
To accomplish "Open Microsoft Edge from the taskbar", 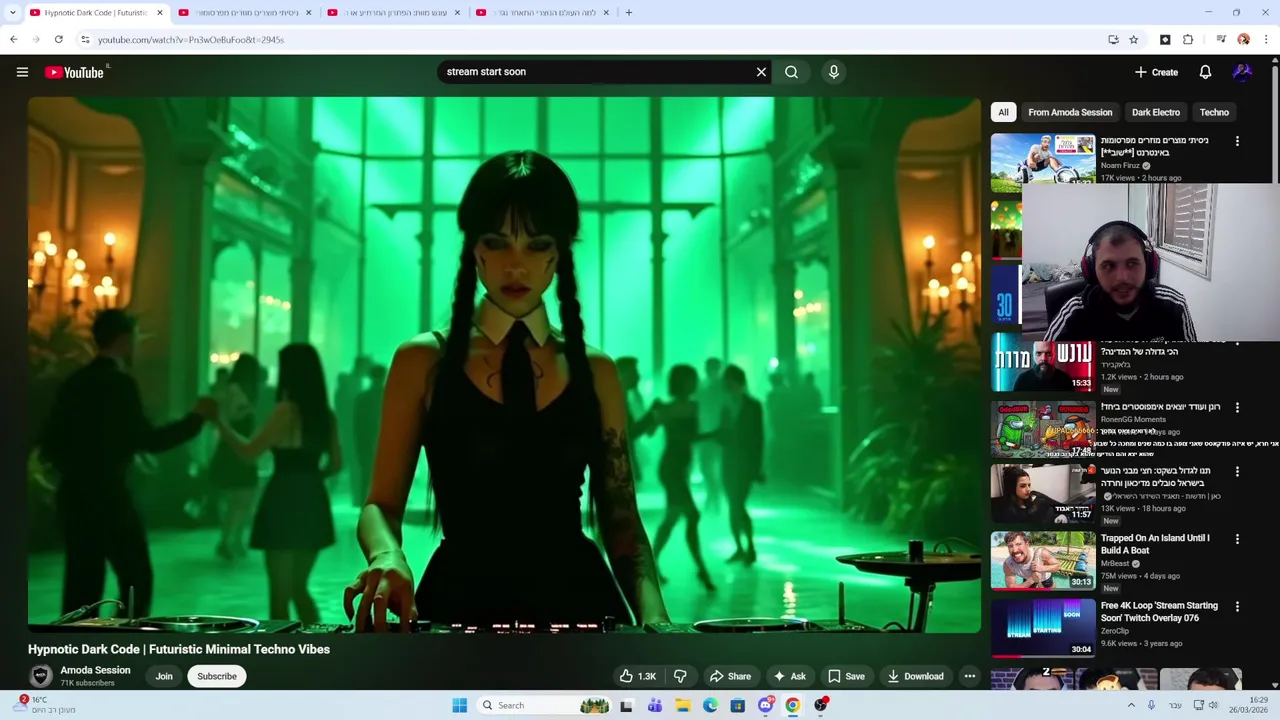I will 710,705.
